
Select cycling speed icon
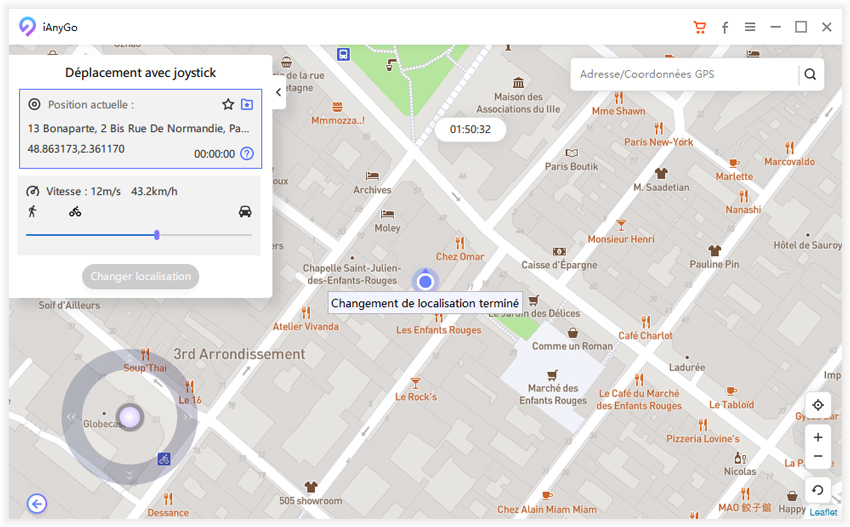pyautogui.click(x=75, y=211)
